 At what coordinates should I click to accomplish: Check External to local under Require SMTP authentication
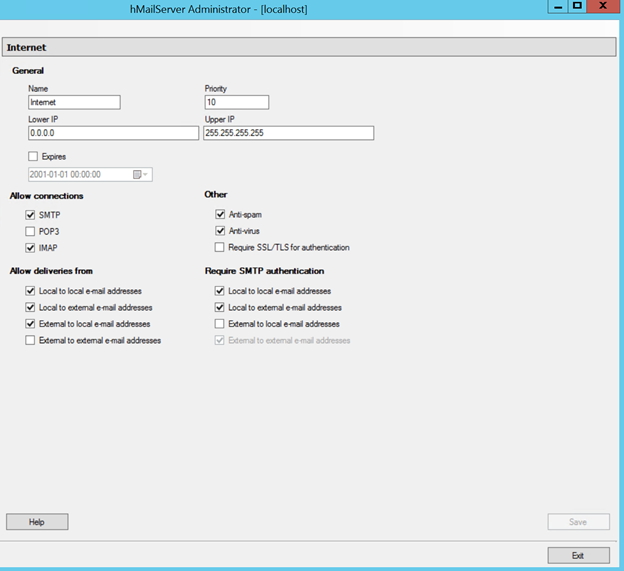219,324
